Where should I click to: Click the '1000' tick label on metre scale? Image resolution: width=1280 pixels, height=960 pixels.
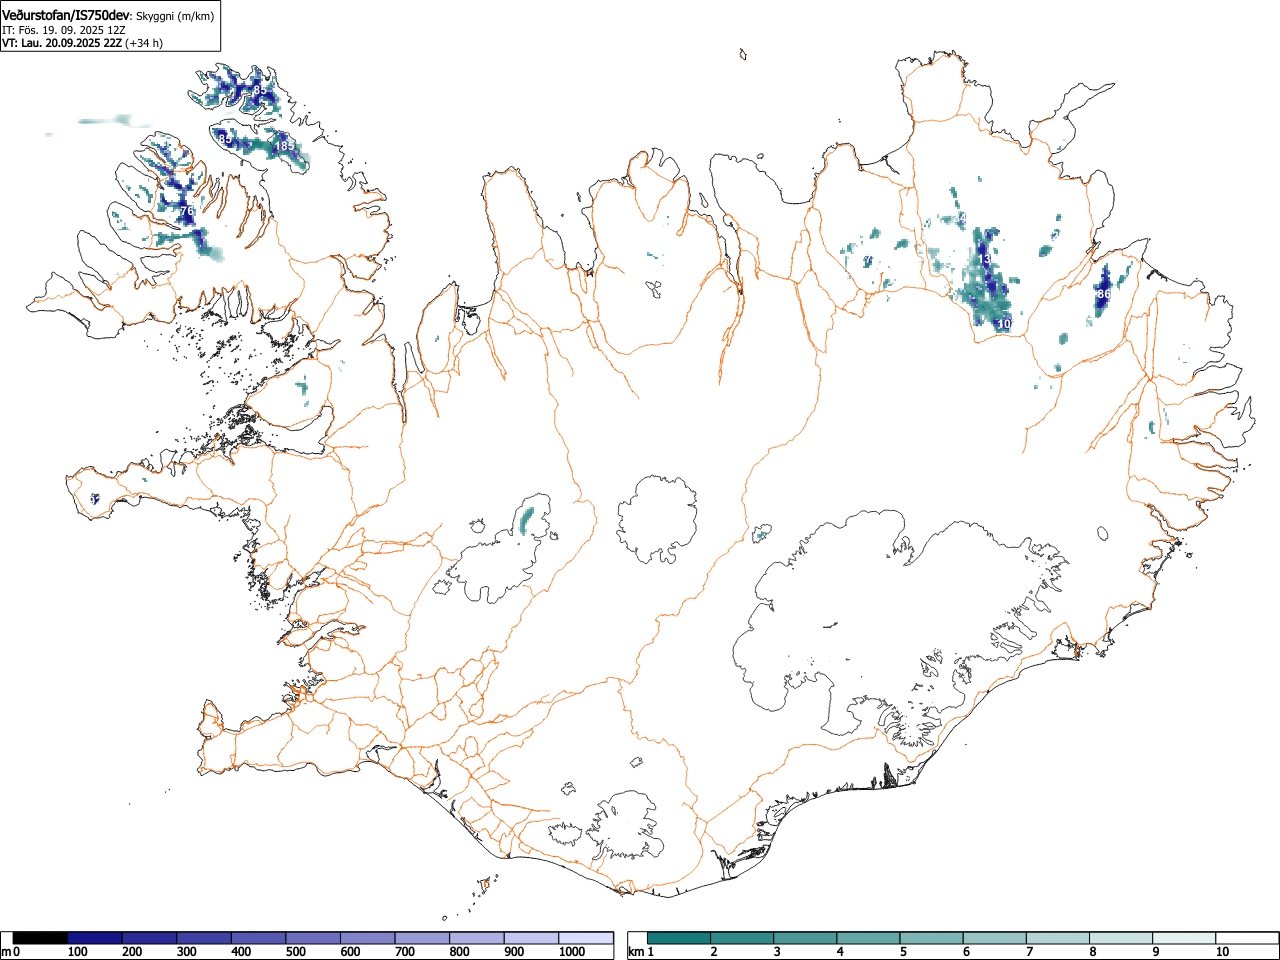coord(571,952)
